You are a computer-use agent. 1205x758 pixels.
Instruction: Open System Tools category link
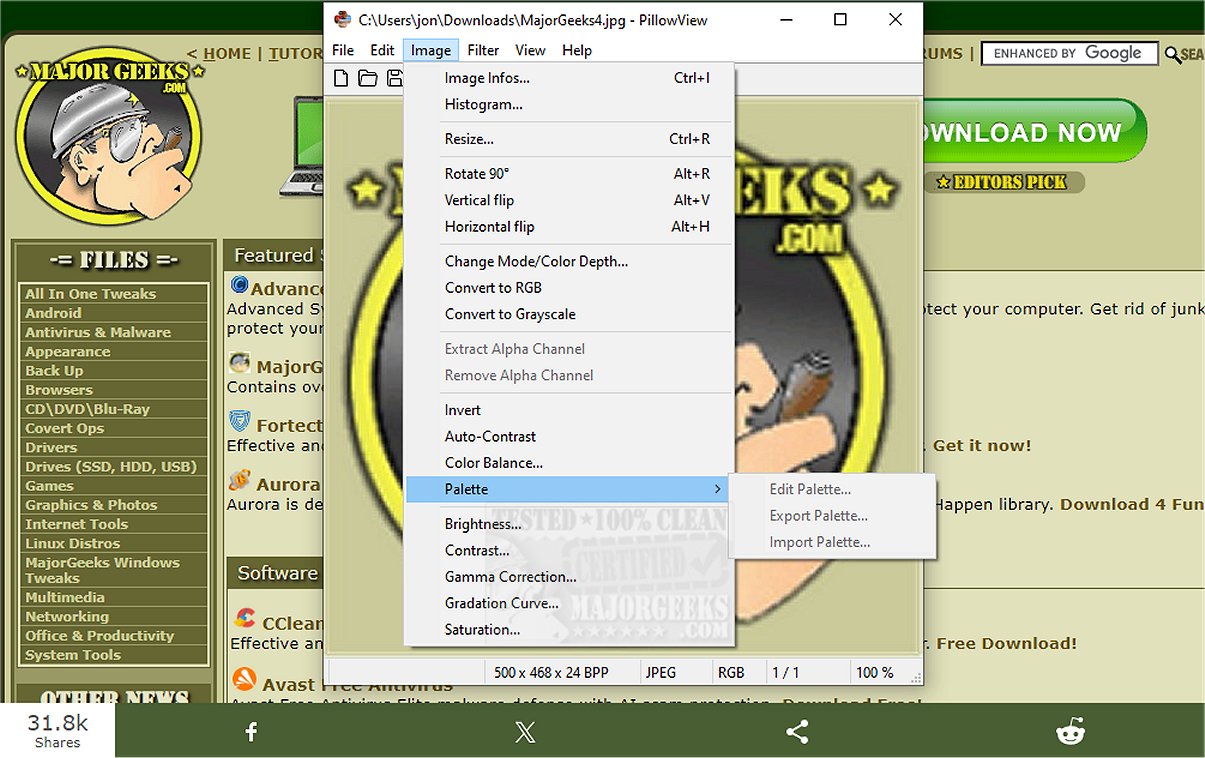[73, 655]
